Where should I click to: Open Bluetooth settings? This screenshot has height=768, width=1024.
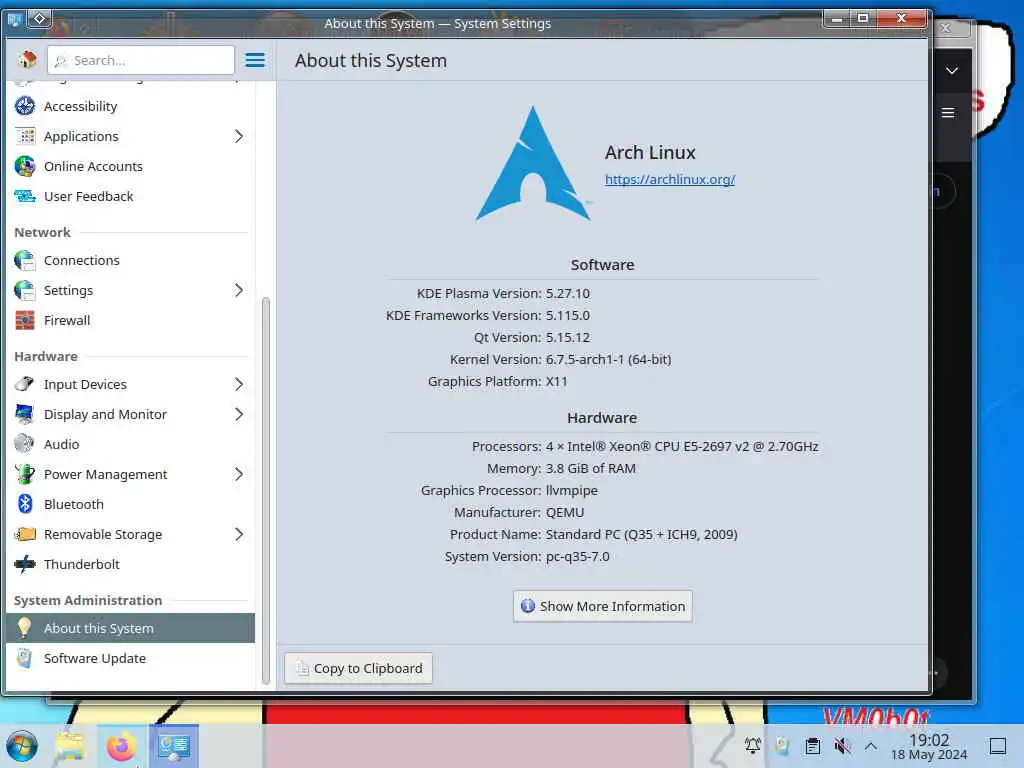(131, 505)
